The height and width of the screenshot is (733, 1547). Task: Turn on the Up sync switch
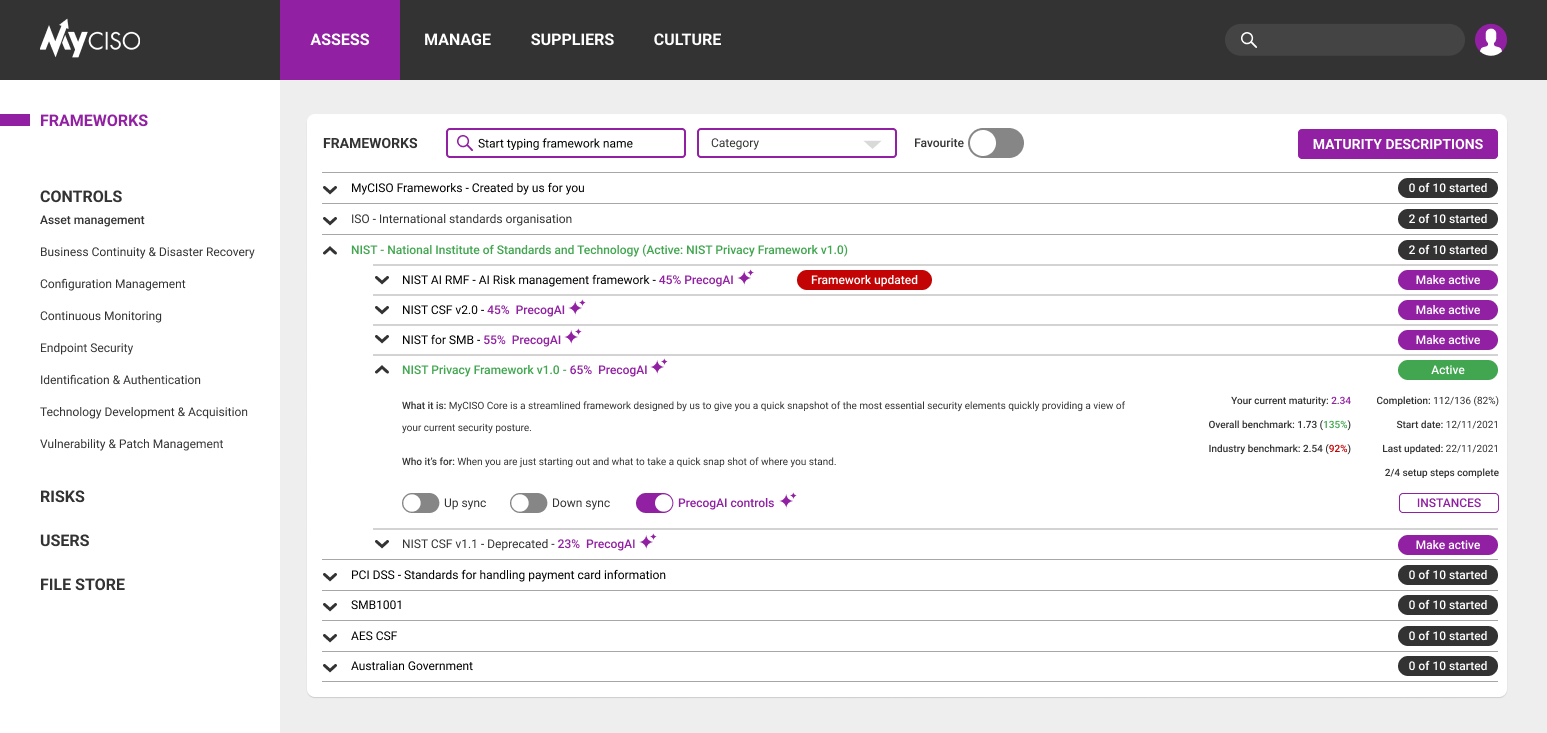[x=421, y=503]
